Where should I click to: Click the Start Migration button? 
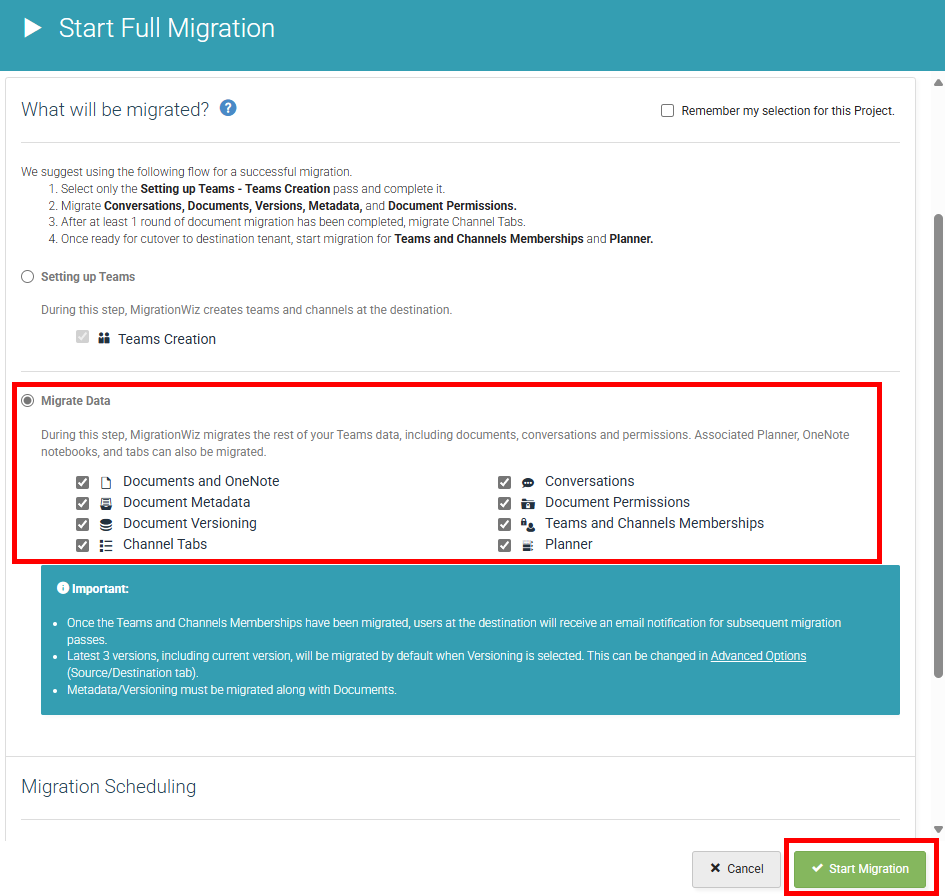[x=859, y=868]
